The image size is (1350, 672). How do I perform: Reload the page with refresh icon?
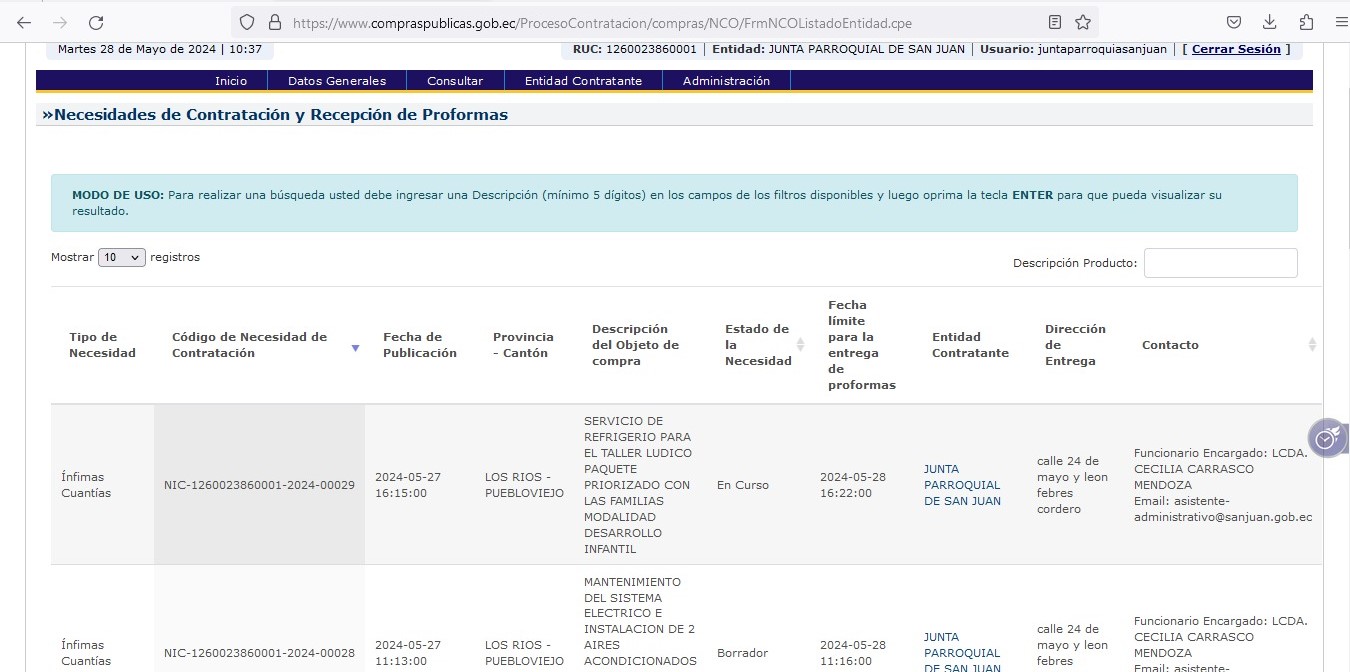click(x=96, y=22)
